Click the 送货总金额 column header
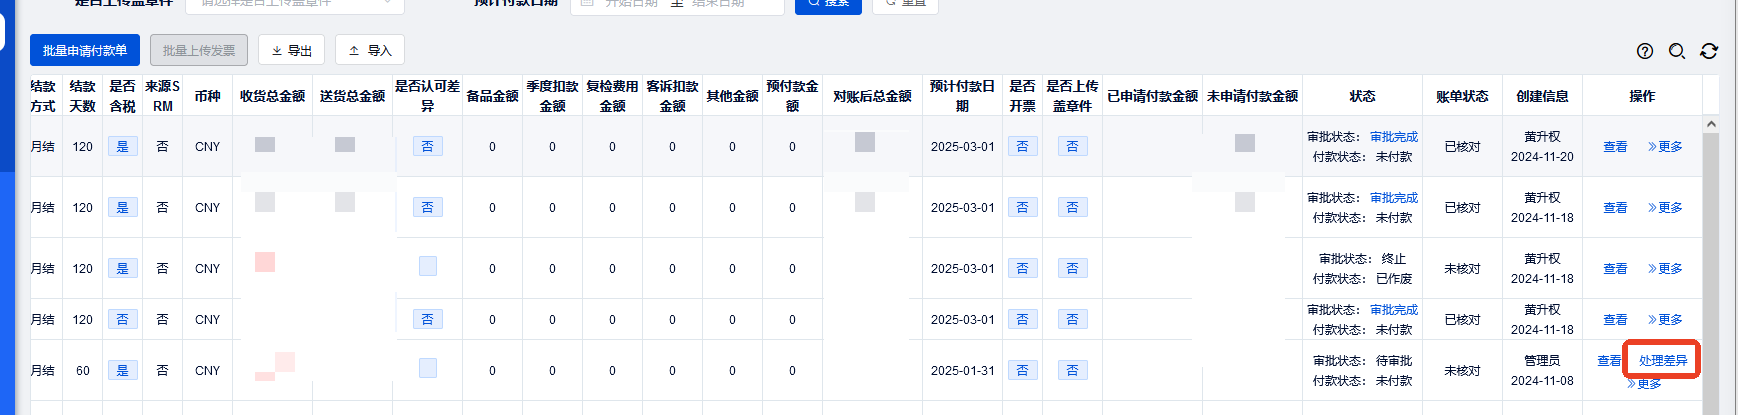Screen dimensions: 1738x415 (352, 96)
